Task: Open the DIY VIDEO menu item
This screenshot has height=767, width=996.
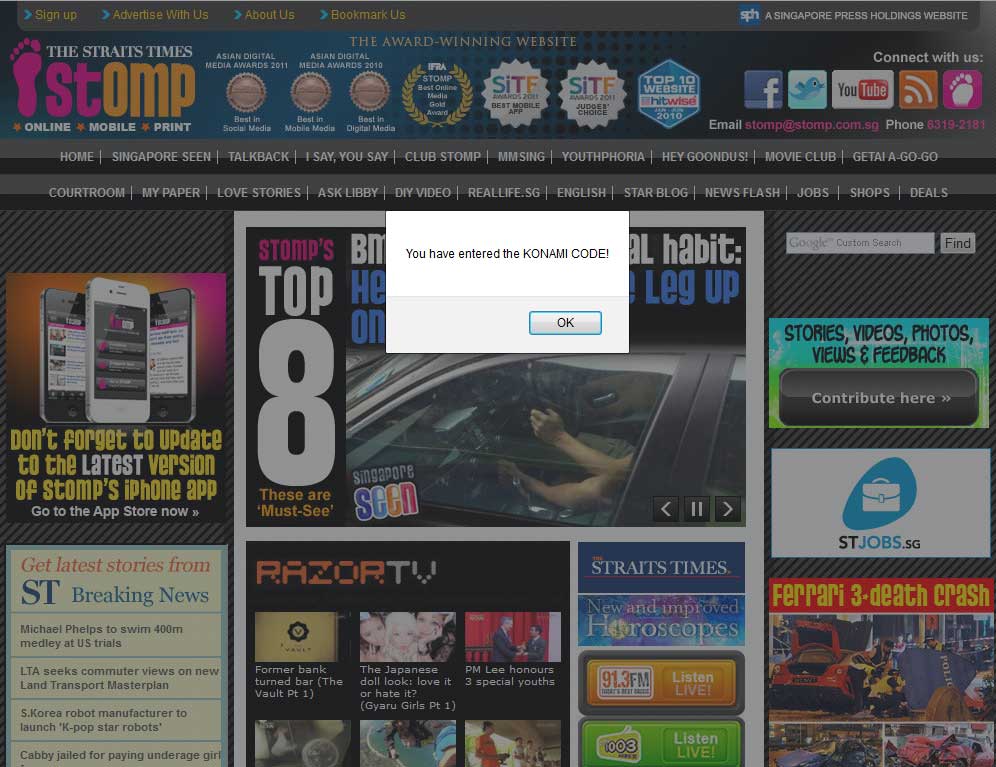Action: [423, 193]
